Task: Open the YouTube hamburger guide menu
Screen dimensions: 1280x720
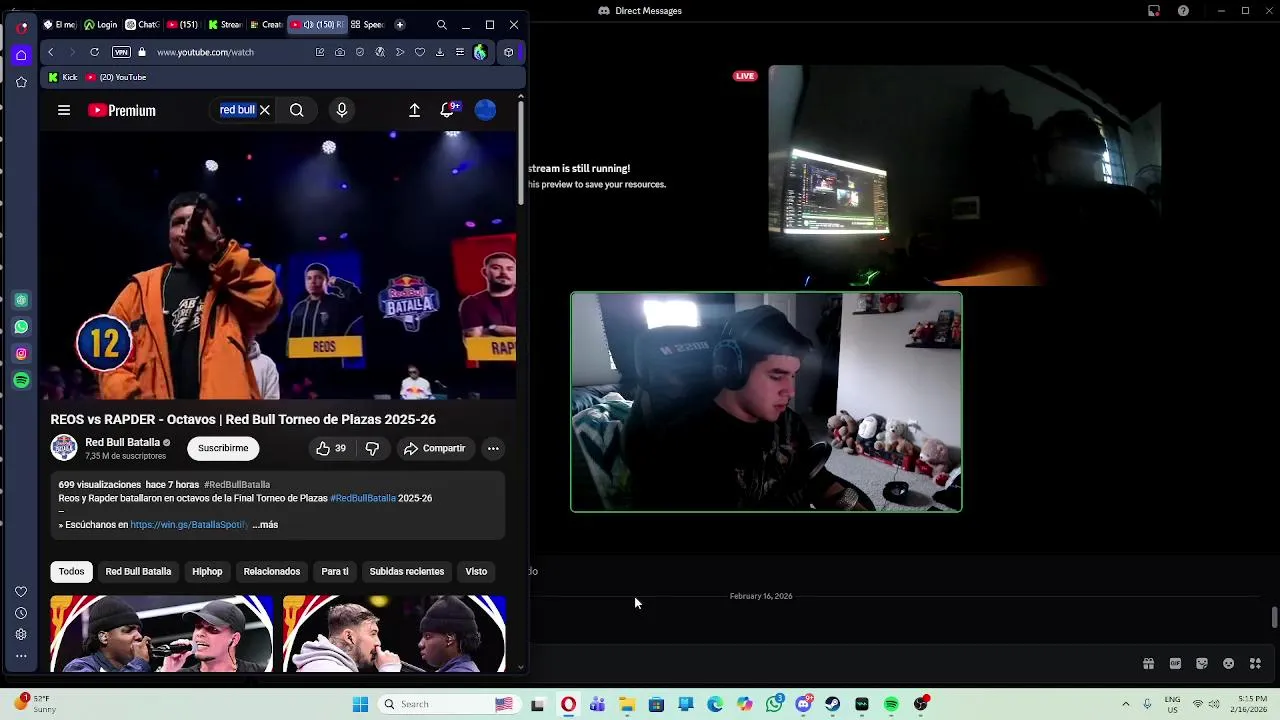Action: point(64,110)
